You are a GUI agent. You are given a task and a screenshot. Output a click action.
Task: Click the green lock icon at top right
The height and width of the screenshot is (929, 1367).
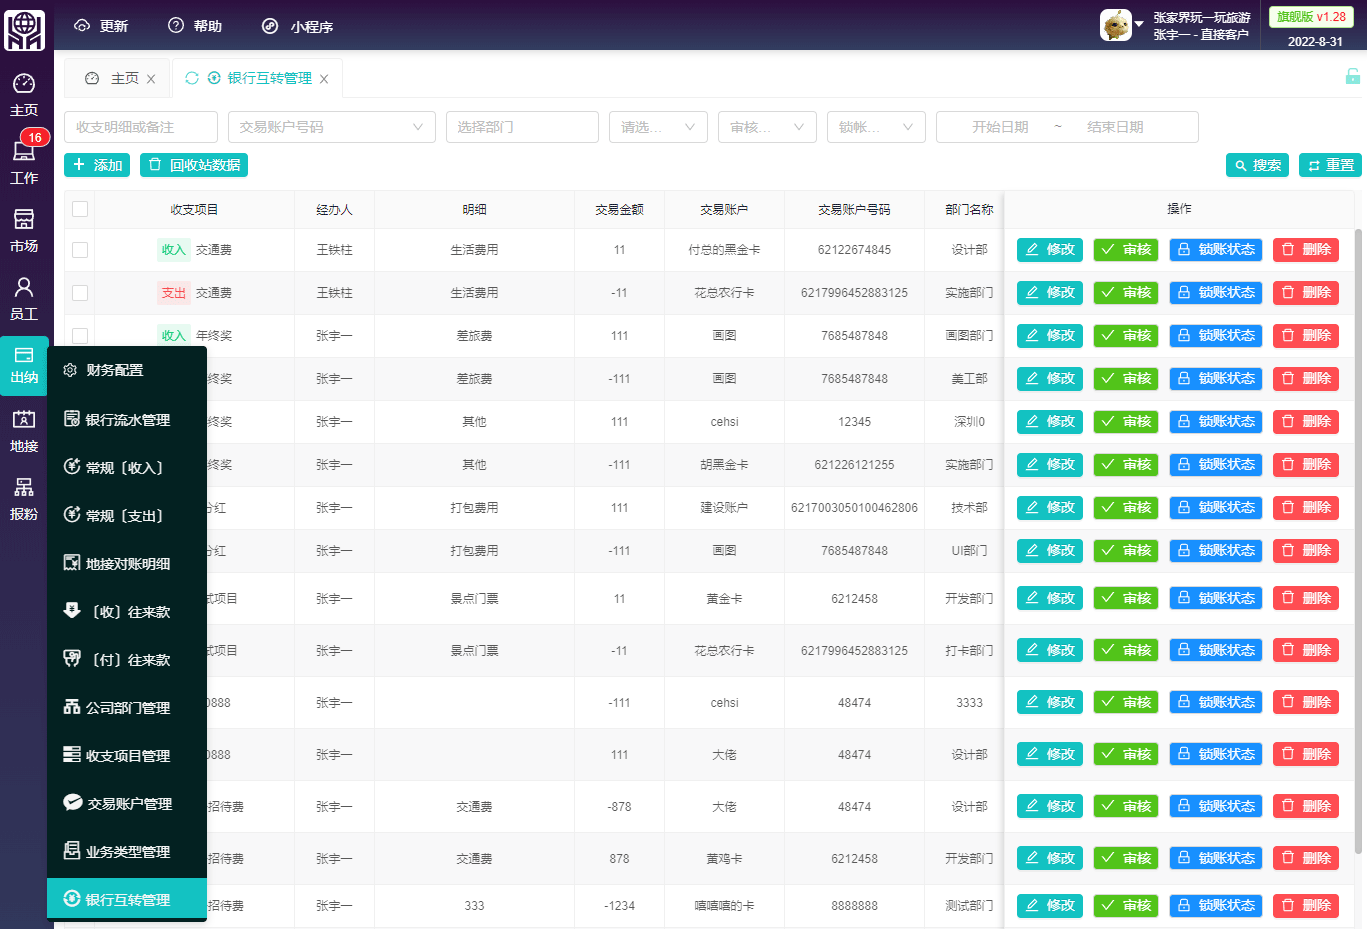coord(1352,76)
